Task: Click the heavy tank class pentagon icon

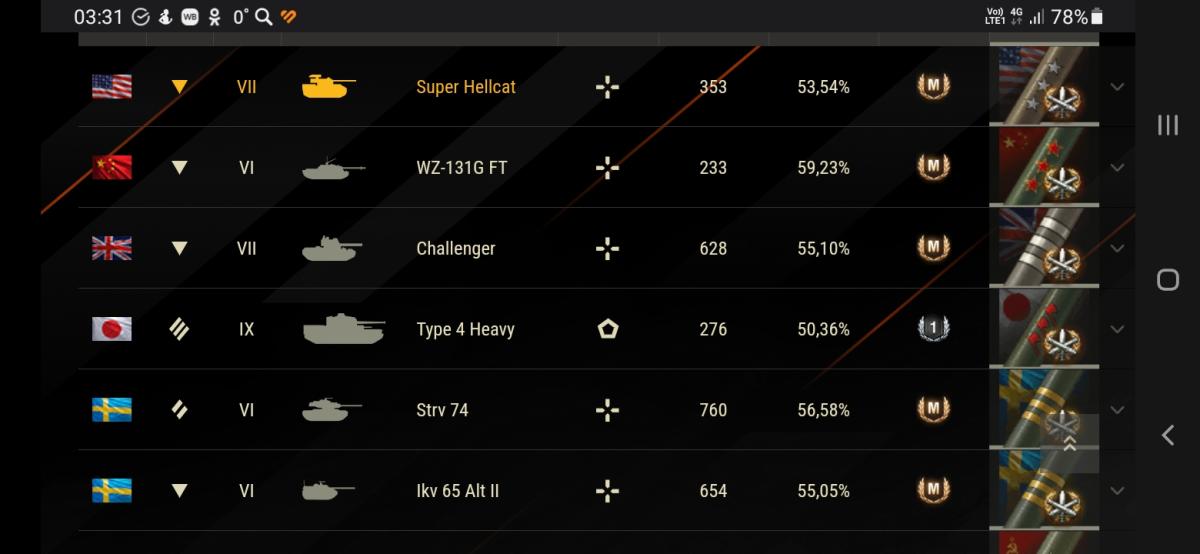Action: pyautogui.click(x=607, y=329)
